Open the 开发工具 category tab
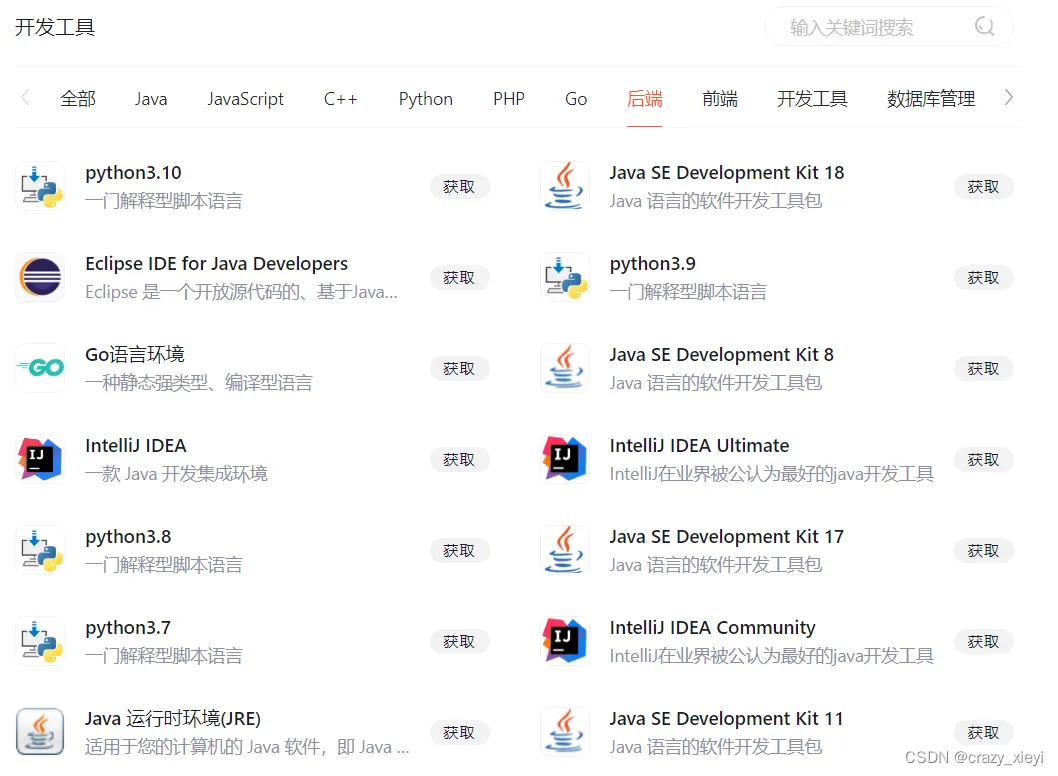1058x776 pixels. click(x=812, y=99)
